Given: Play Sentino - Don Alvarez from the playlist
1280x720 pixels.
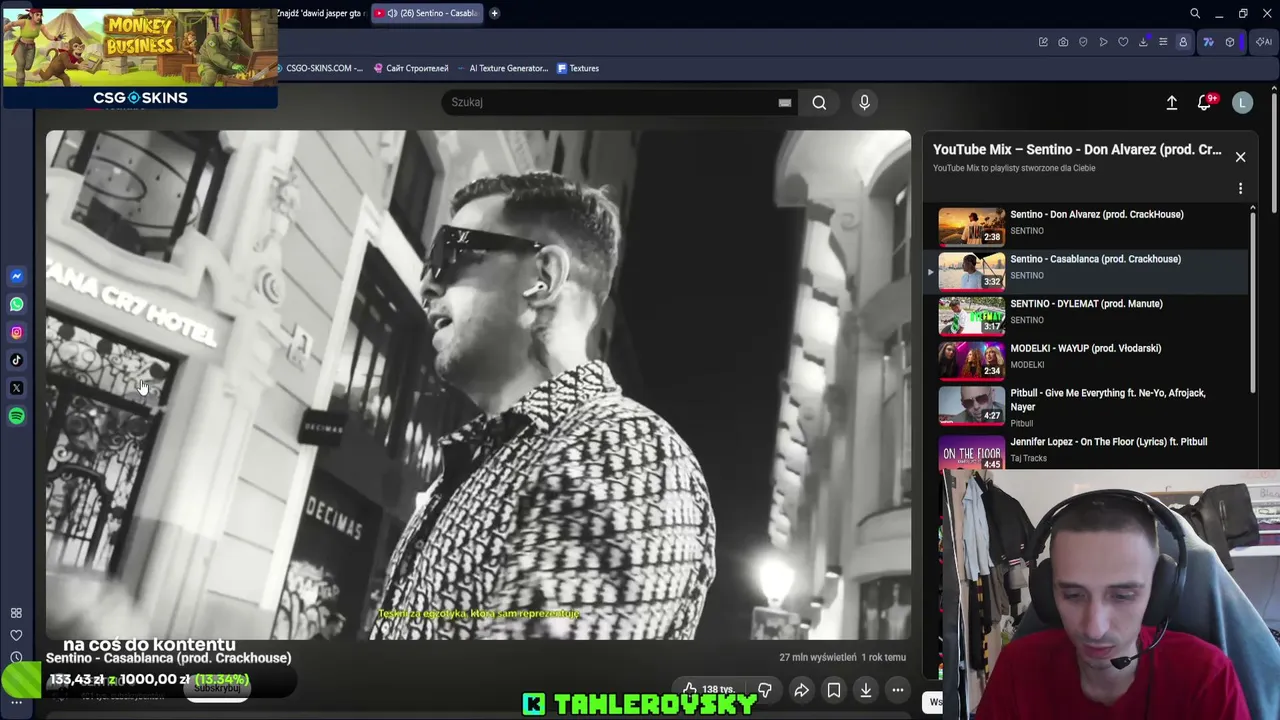Looking at the screenshot, I should pos(1085,226).
